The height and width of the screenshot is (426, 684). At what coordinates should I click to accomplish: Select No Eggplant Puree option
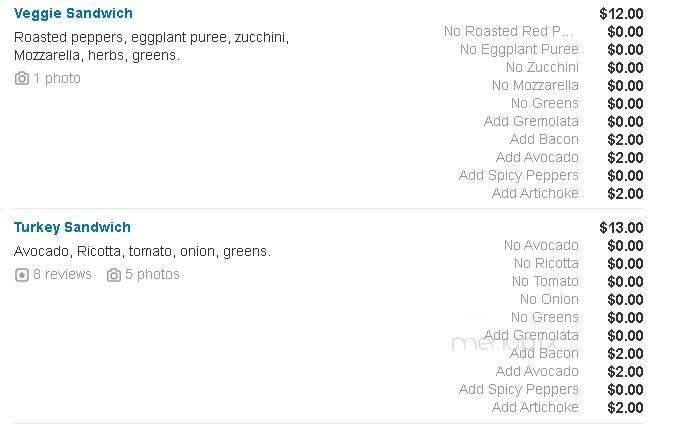(519, 49)
